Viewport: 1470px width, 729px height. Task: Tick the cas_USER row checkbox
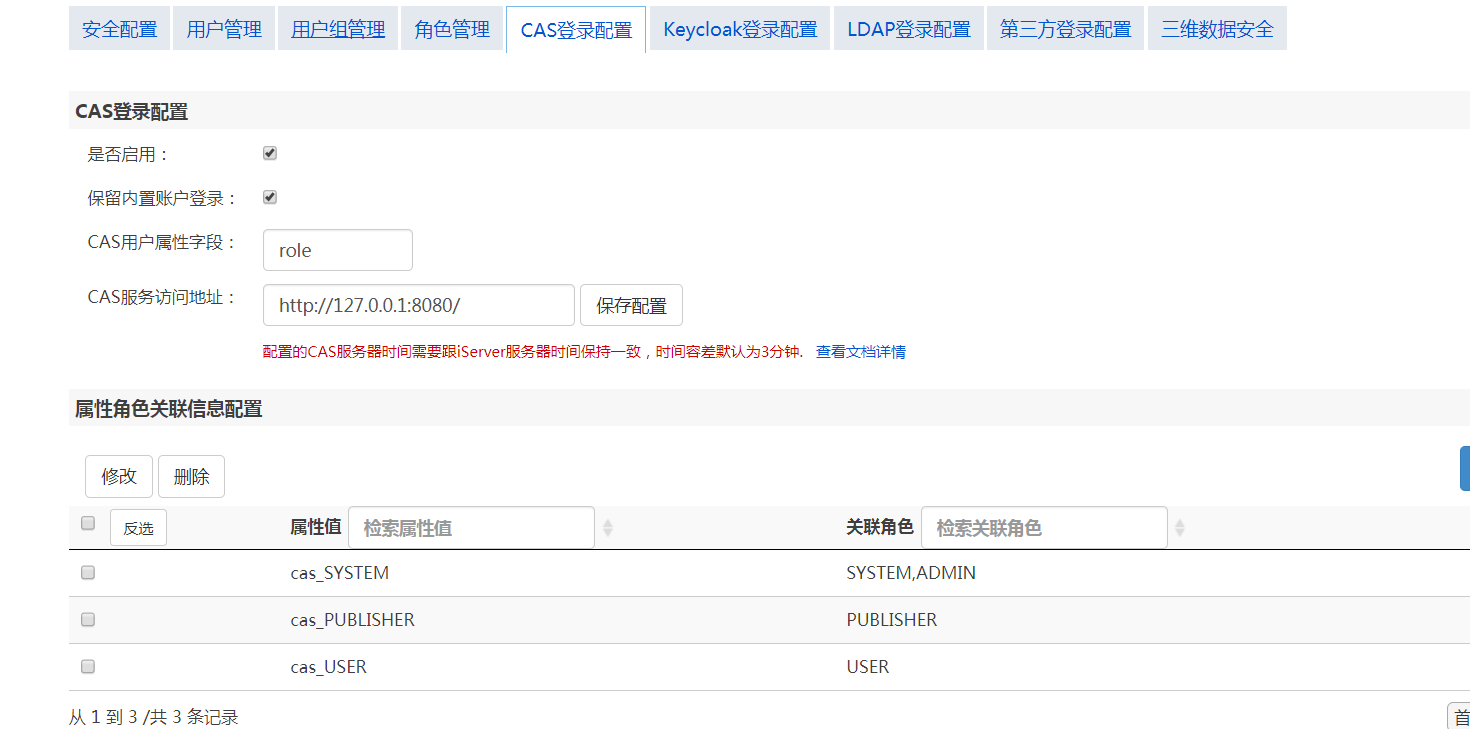[x=88, y=666]
